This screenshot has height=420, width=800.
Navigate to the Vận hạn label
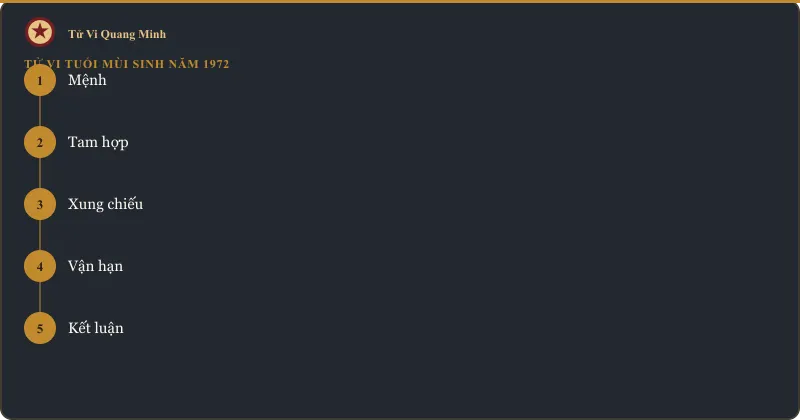click(x=95, y=266)
